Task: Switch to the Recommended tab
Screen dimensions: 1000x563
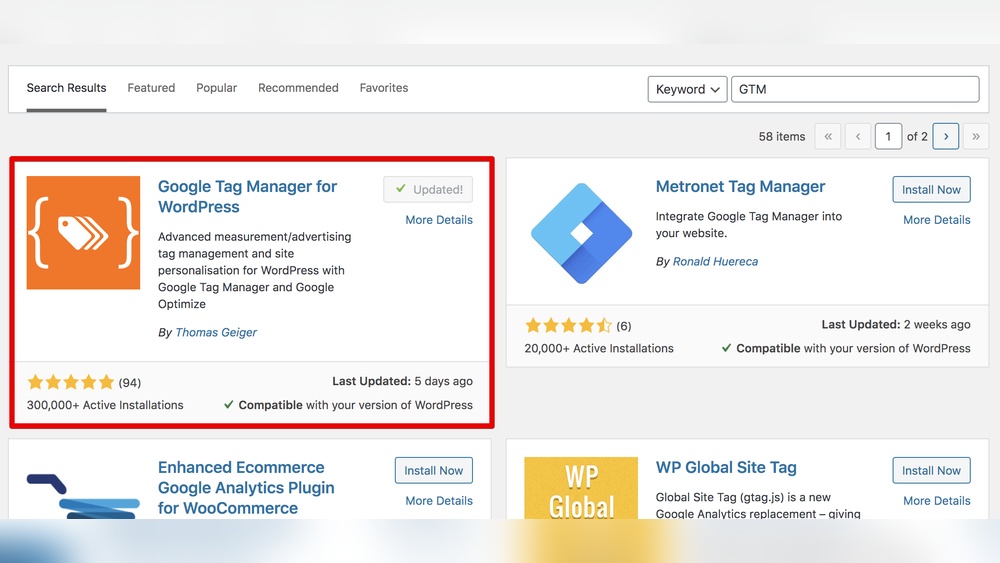Action: [x=298, y=88]
